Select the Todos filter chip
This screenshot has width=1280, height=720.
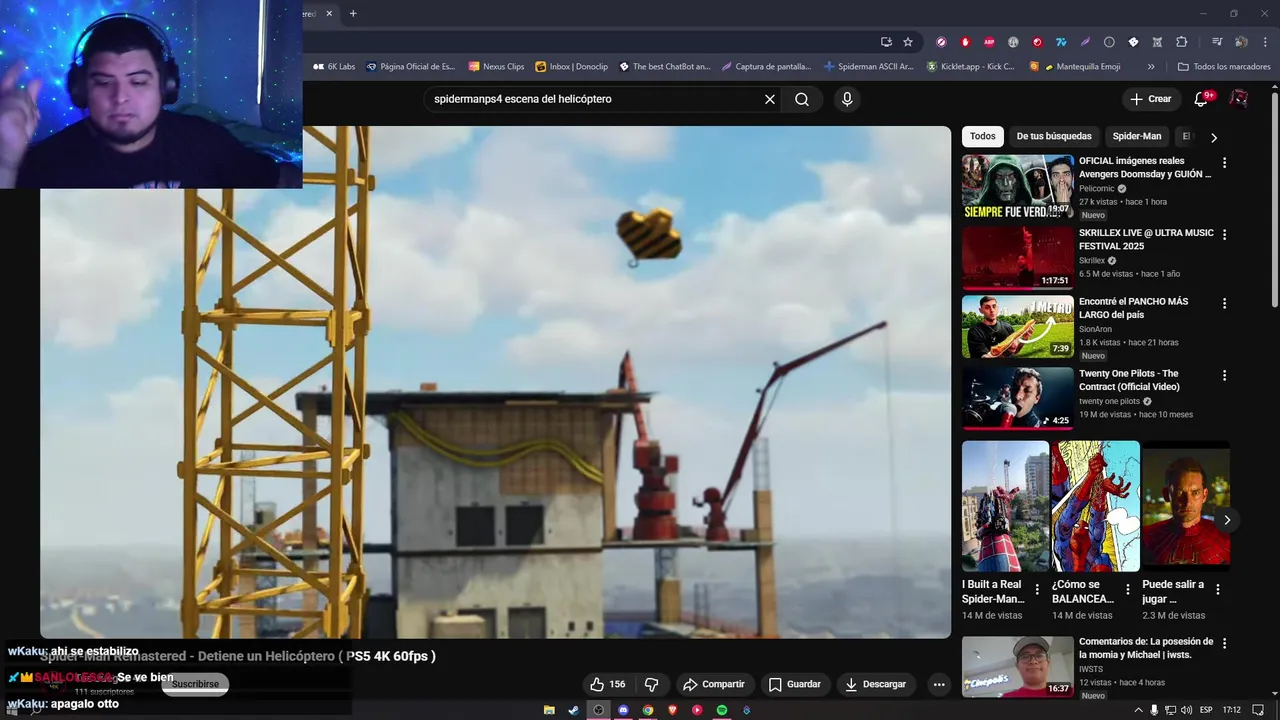point(983,136)
